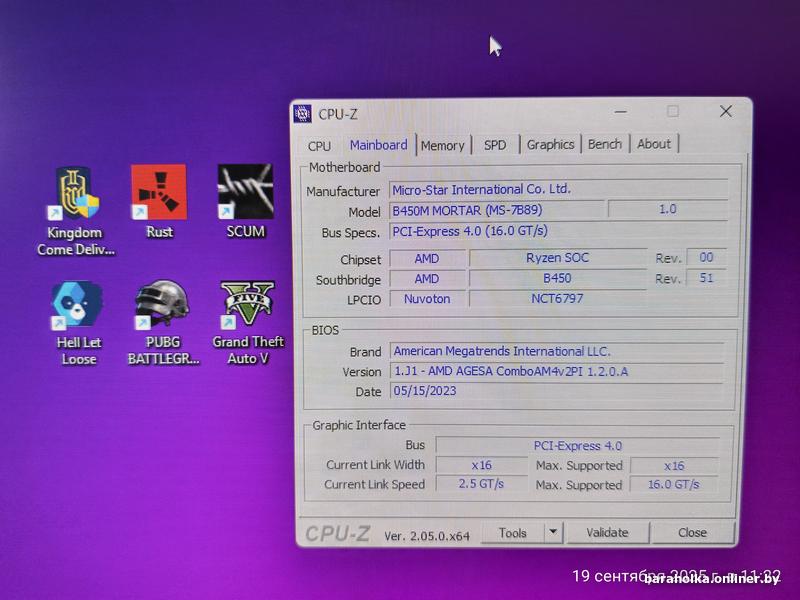The image size is (800, 600).
Task: Click the Ryzen SOC chipset value
Action: (x=557, y=258)
